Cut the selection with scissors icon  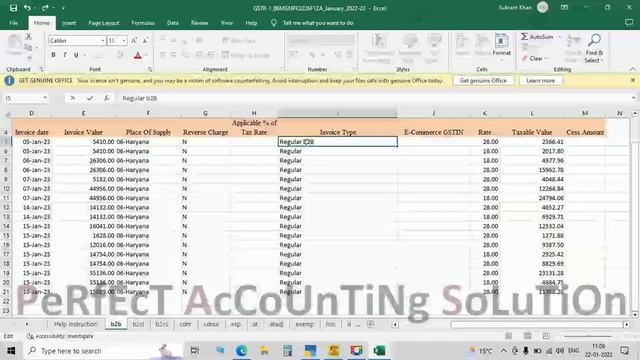coord(29,37)
